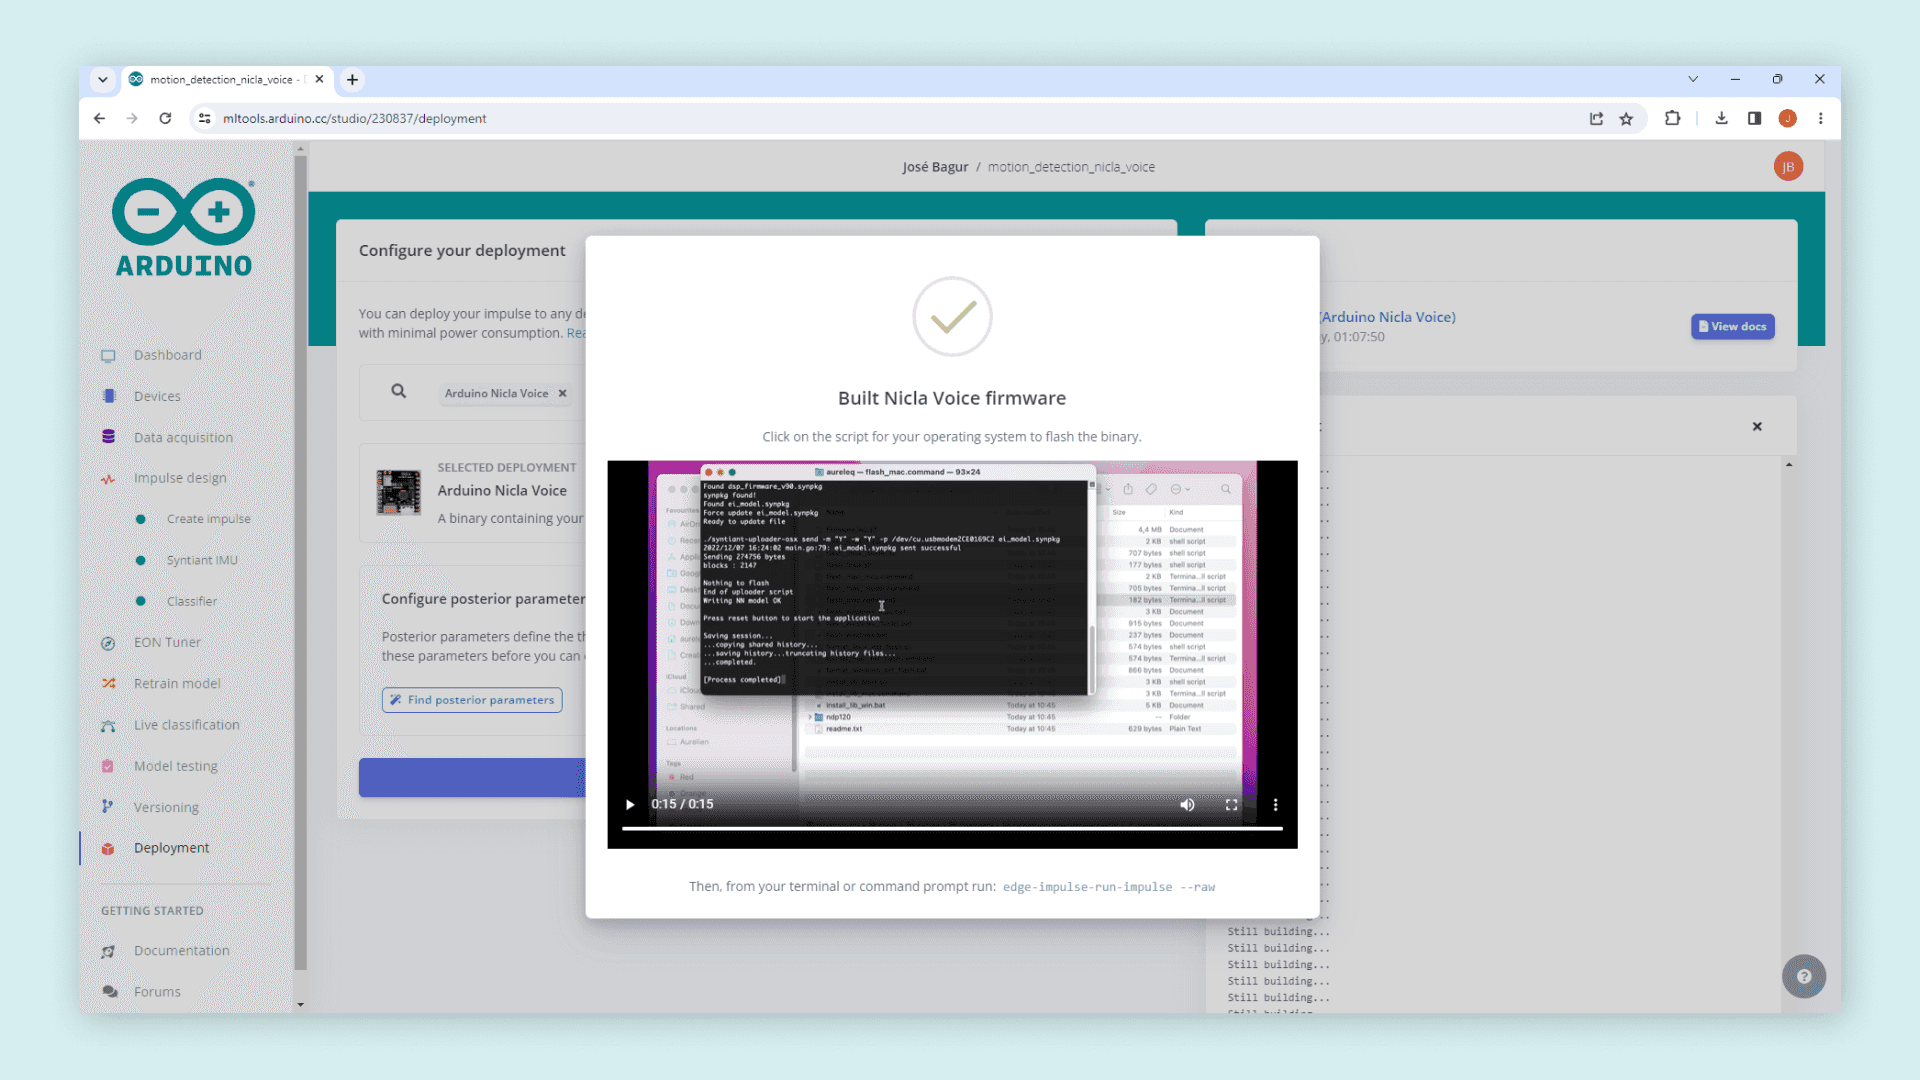Click the Devices sidebar icon

tap(109, 396)
